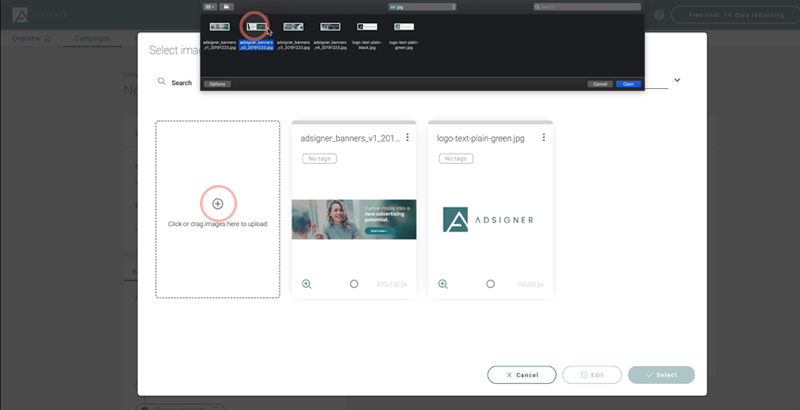Click the new folder button in file dialog
This screenshot has width=800, height=410.
(x=227, y=7)
